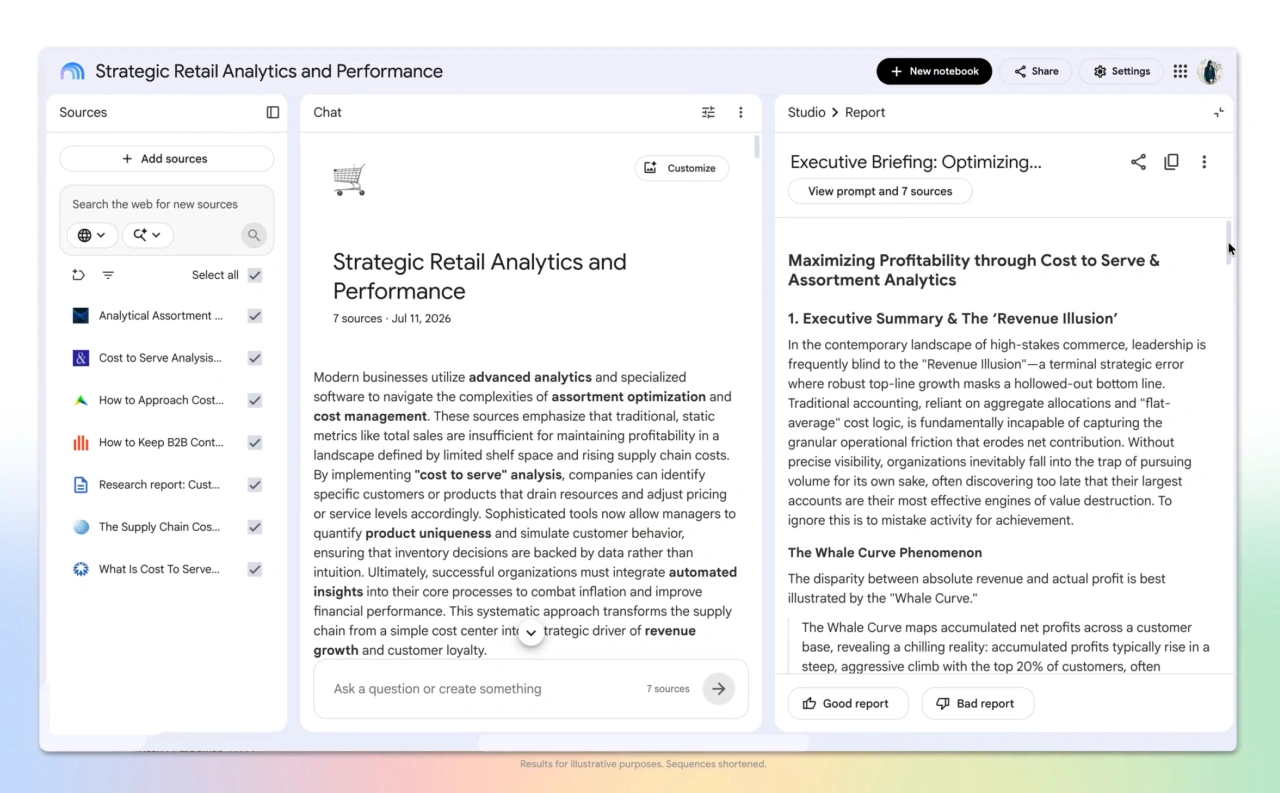
Task: Uncheck Cost to Serve Analysis checkbox
Action: point(255,358)
